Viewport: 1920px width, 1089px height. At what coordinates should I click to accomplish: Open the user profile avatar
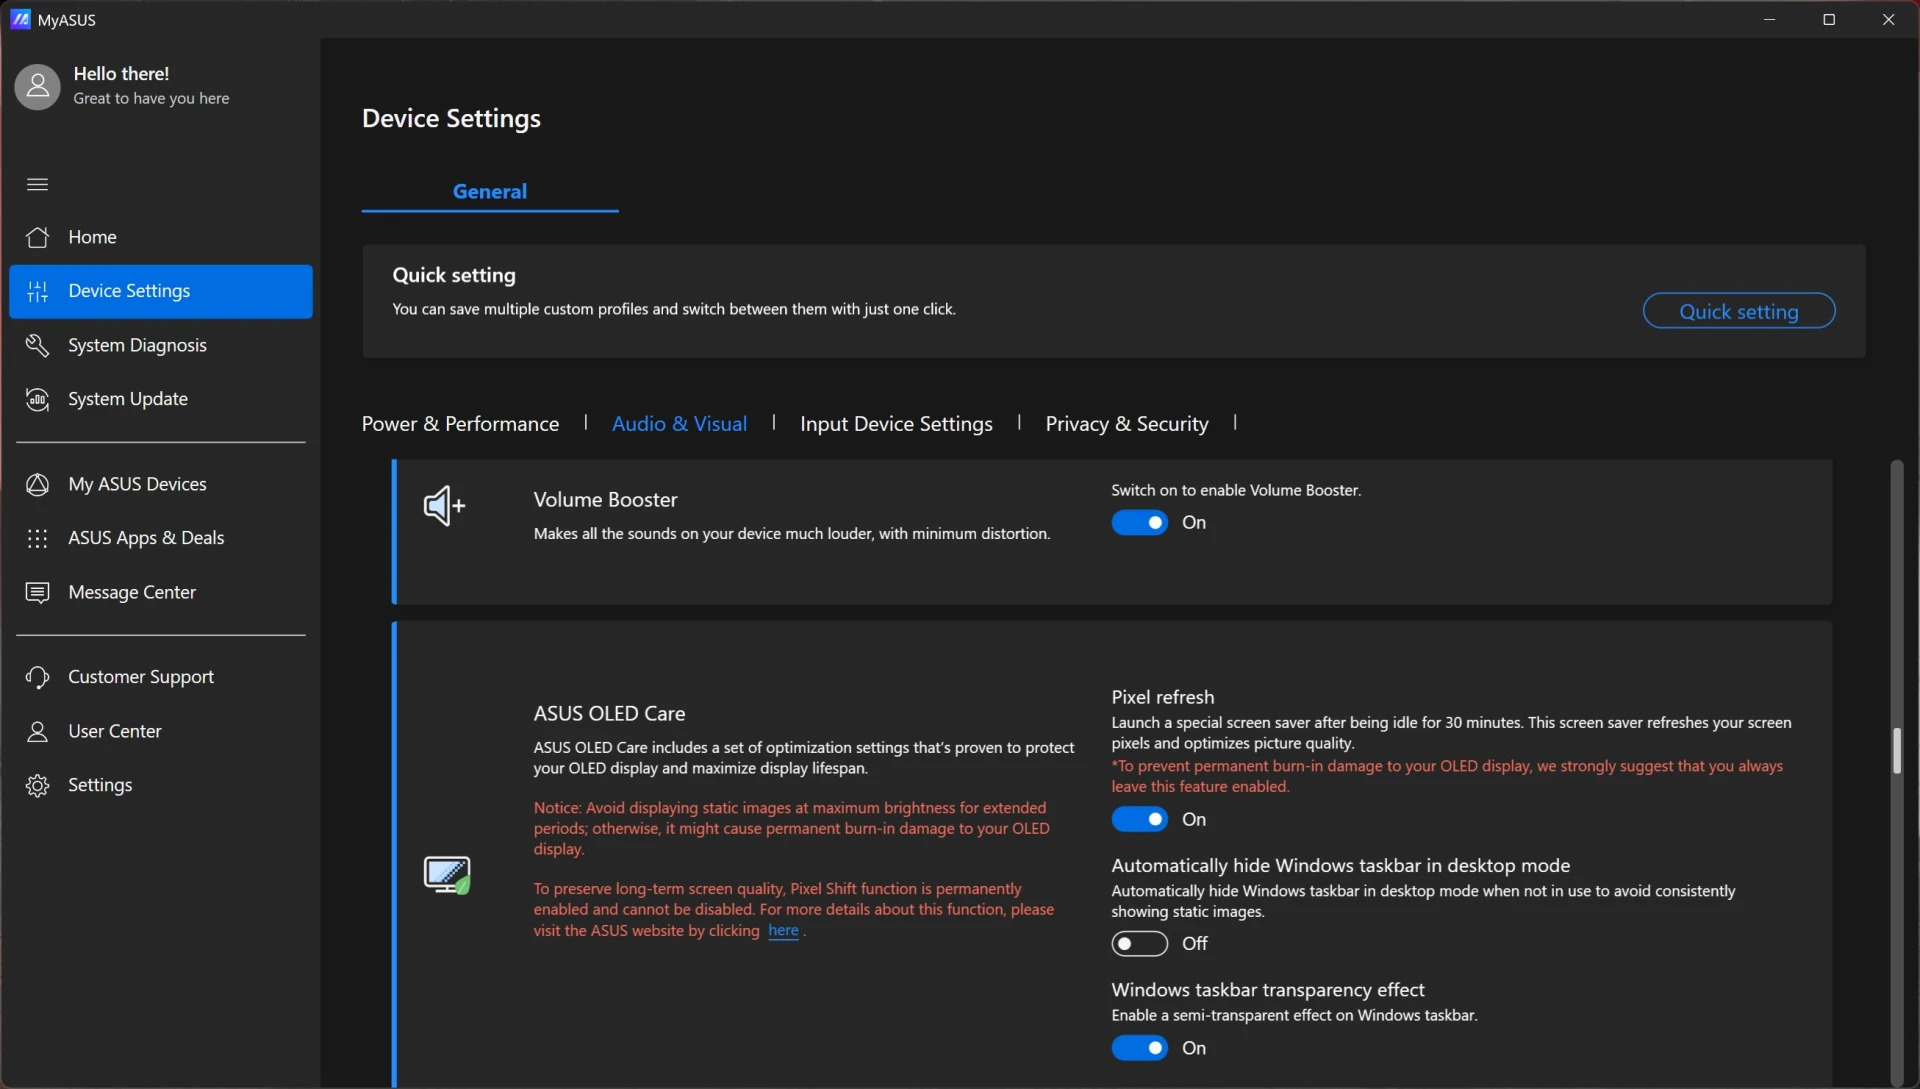pyautogui.click(x=37, y=87)
